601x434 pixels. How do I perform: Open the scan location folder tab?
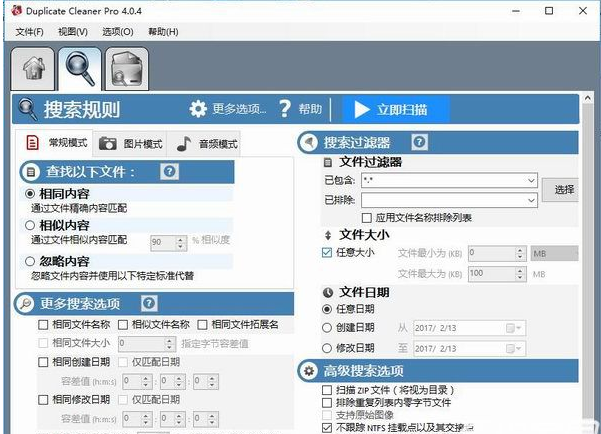click(x=126, y=69)
